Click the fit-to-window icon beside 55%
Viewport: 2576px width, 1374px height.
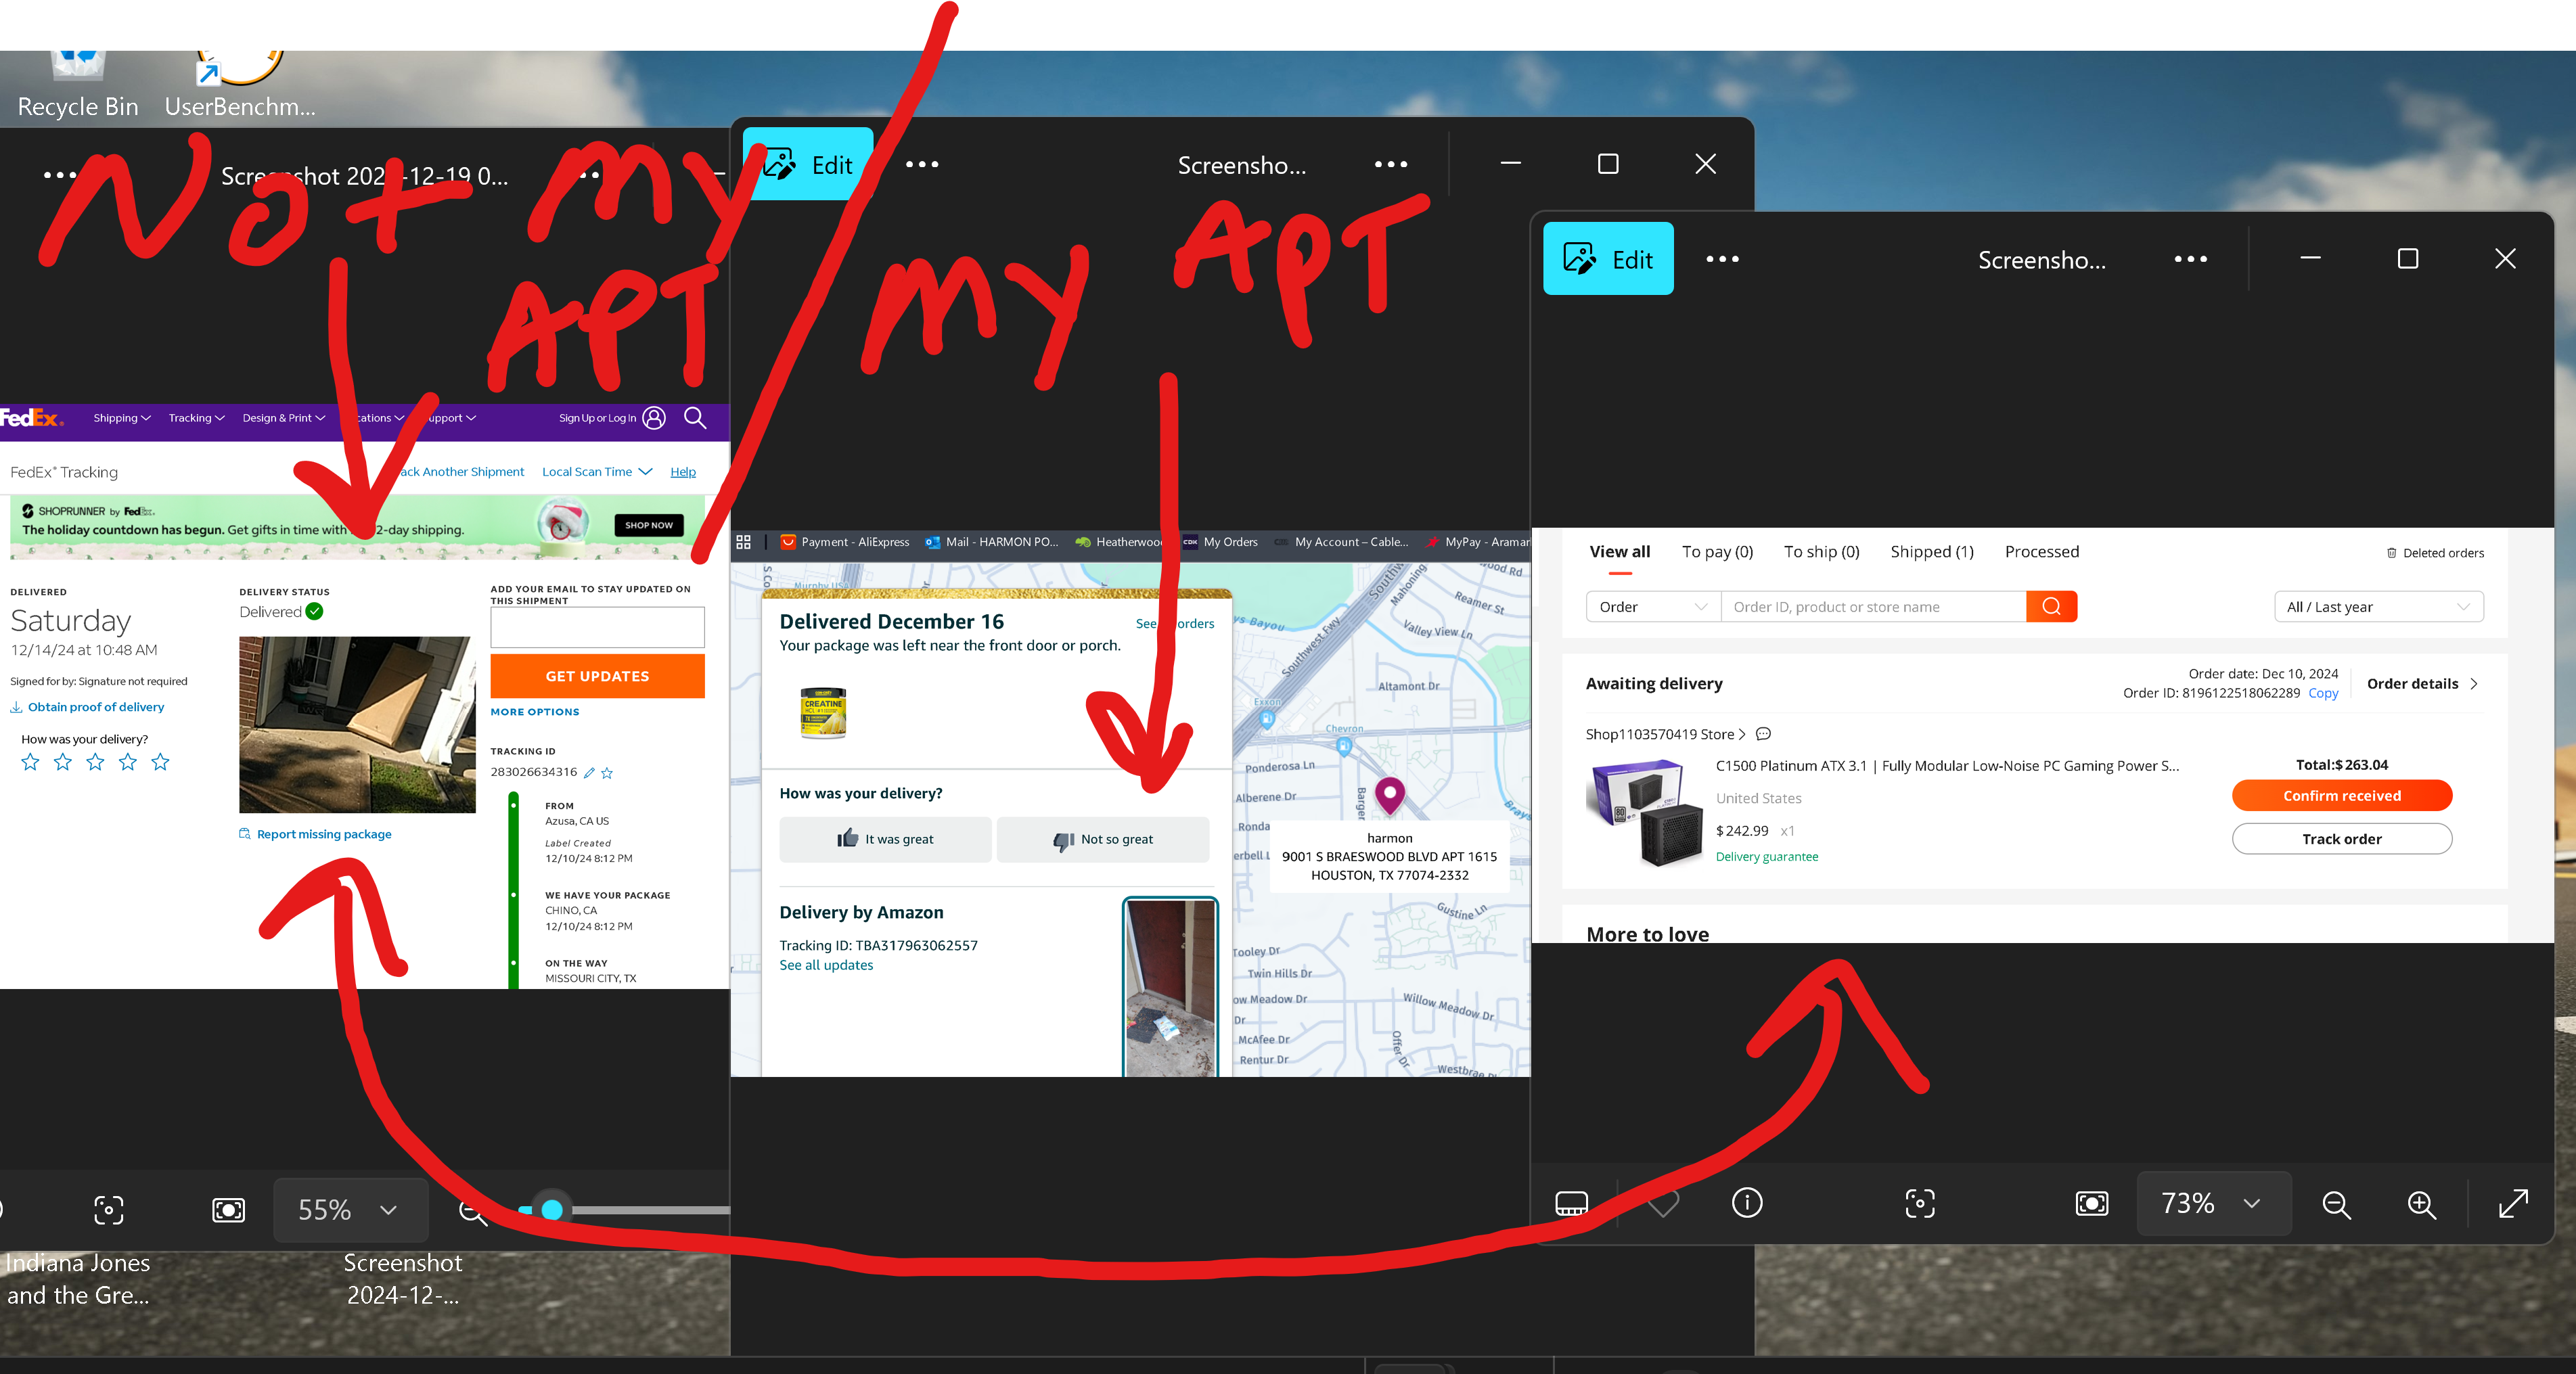228,1210
